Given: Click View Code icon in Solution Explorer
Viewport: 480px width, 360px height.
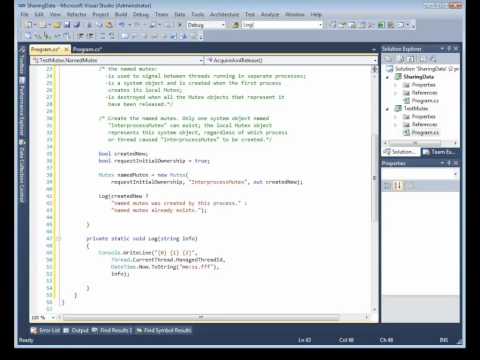Looking at the screenshot, I should point(423,59).
